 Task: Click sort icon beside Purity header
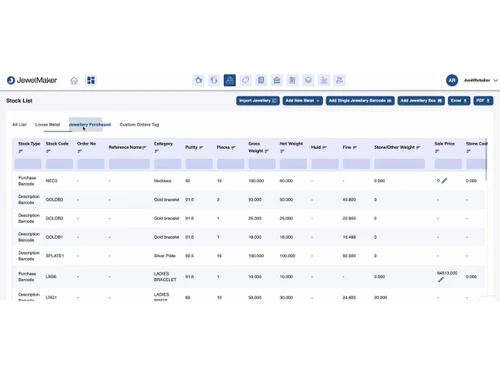tap(201, 147)
